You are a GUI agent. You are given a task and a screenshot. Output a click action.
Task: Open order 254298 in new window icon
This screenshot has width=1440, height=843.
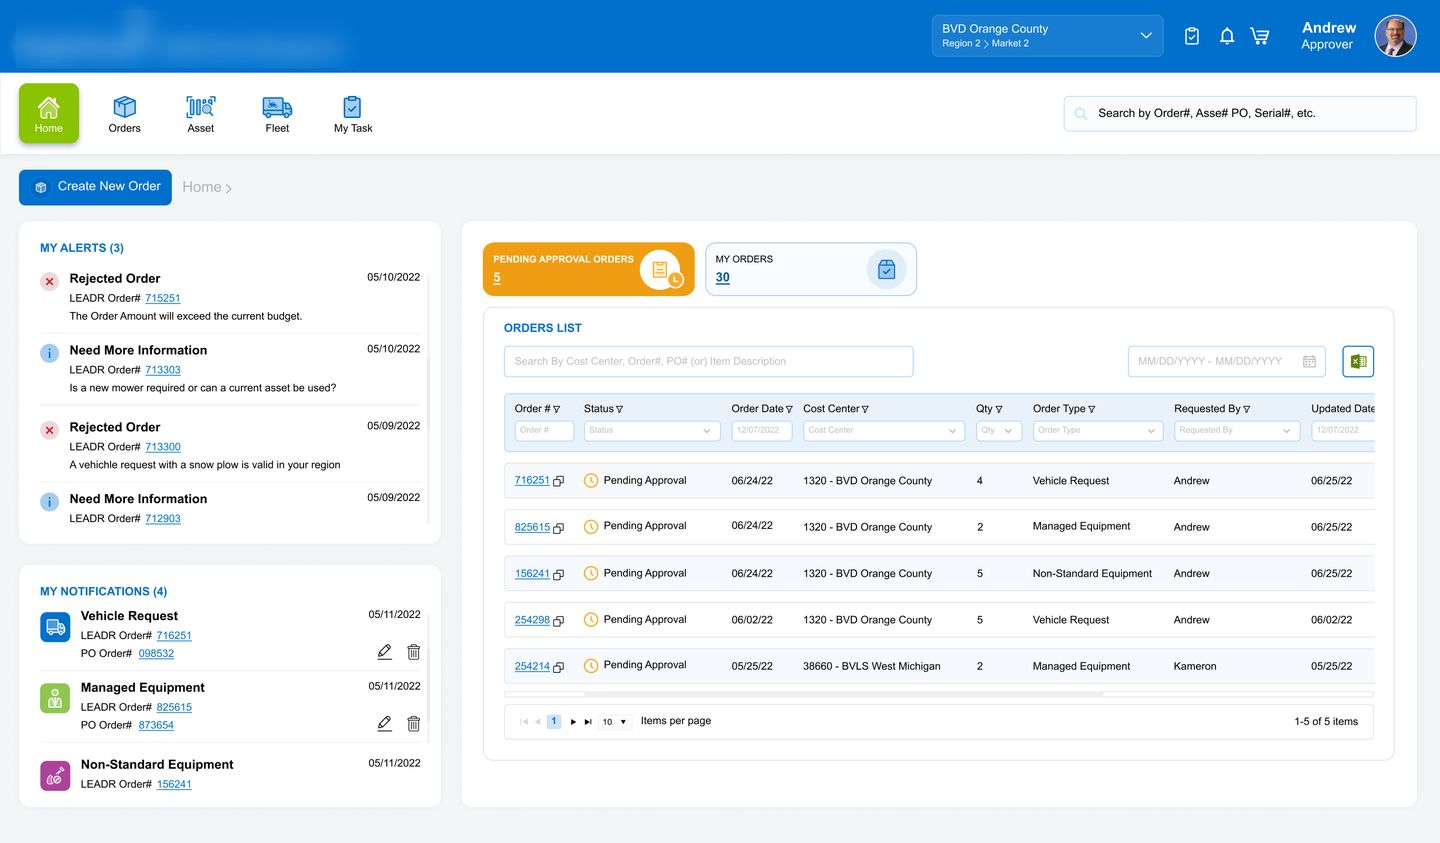[559, 621]
